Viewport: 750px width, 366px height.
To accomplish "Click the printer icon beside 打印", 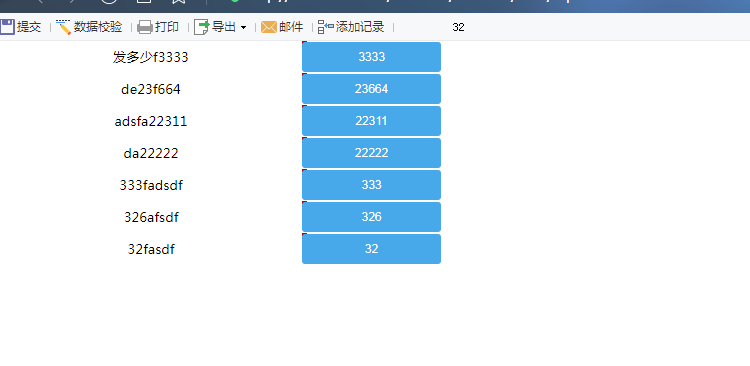I will [x=144, y=27].
